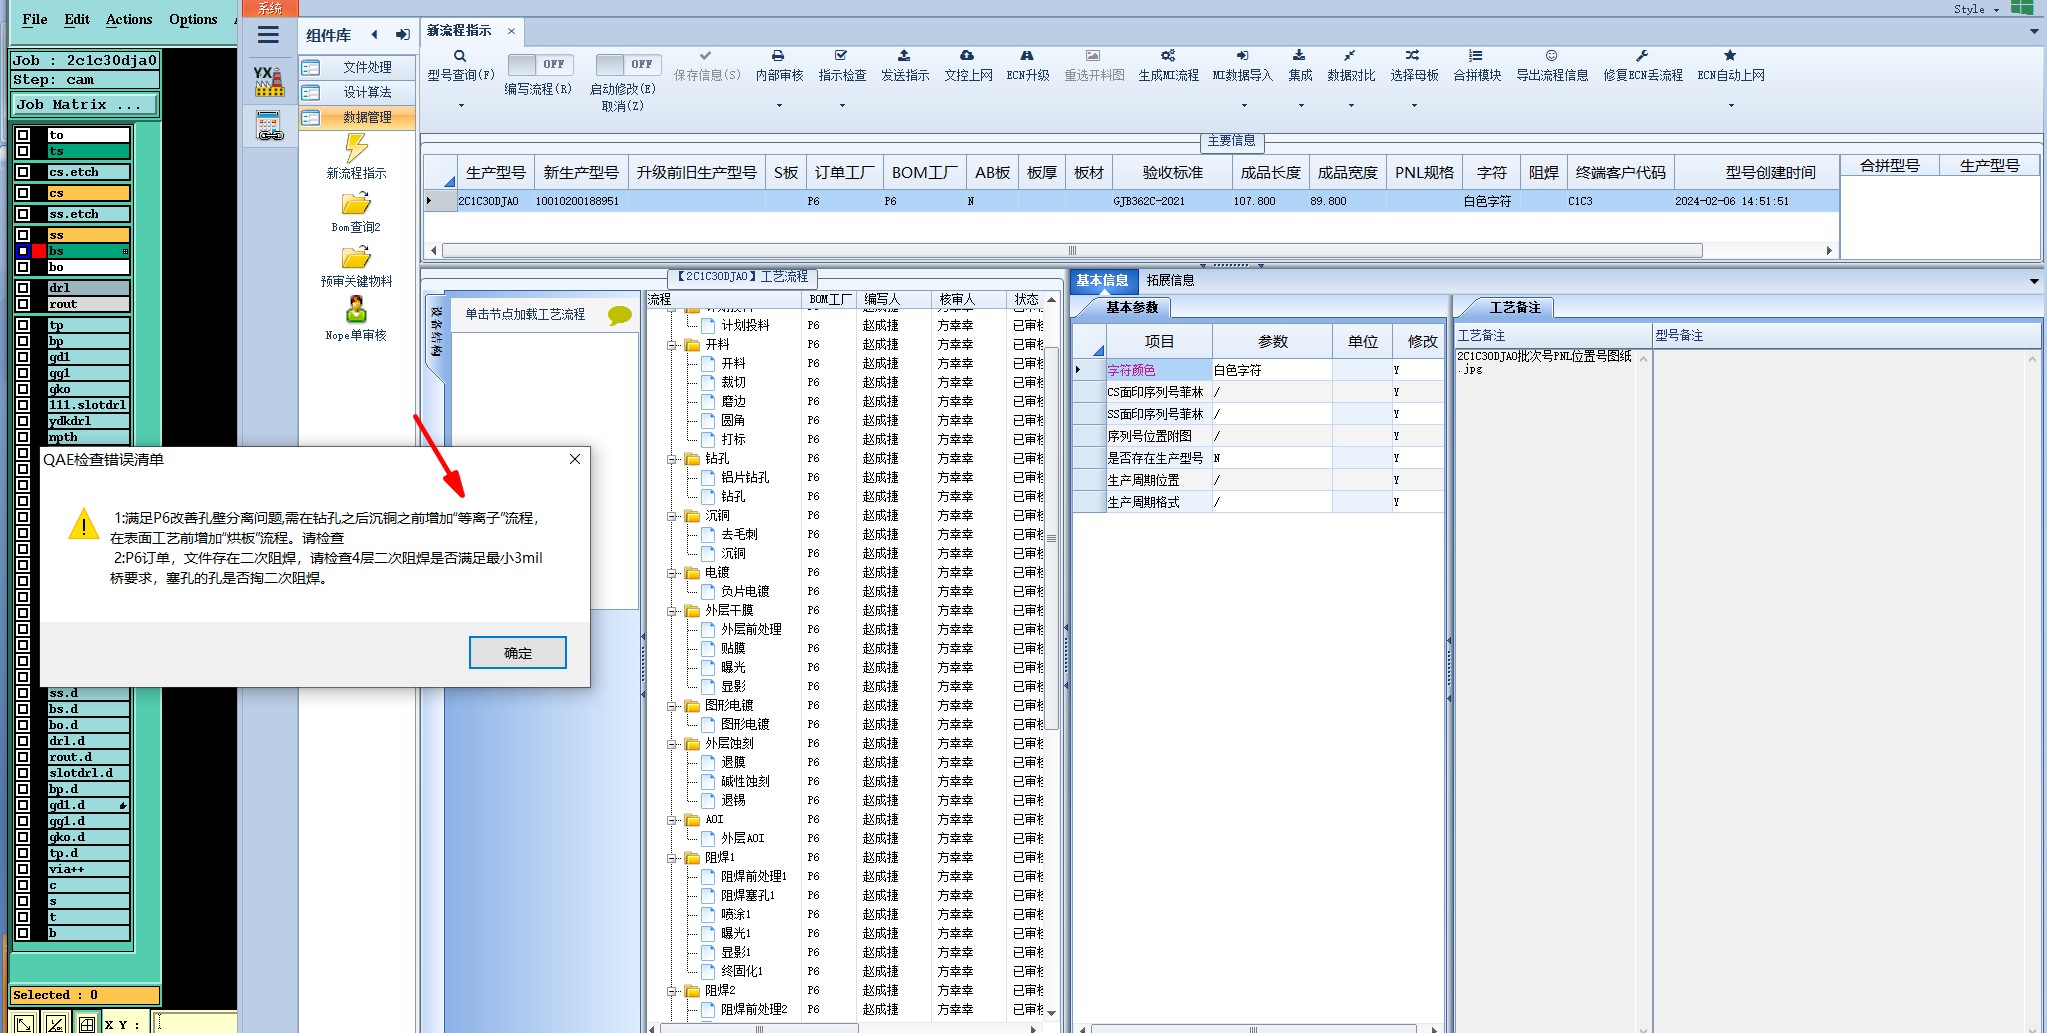Click the ECN自动上网 star icon
Image resolution: width=2047 pixels, height=1033 pixels.
coord(1730,56)
